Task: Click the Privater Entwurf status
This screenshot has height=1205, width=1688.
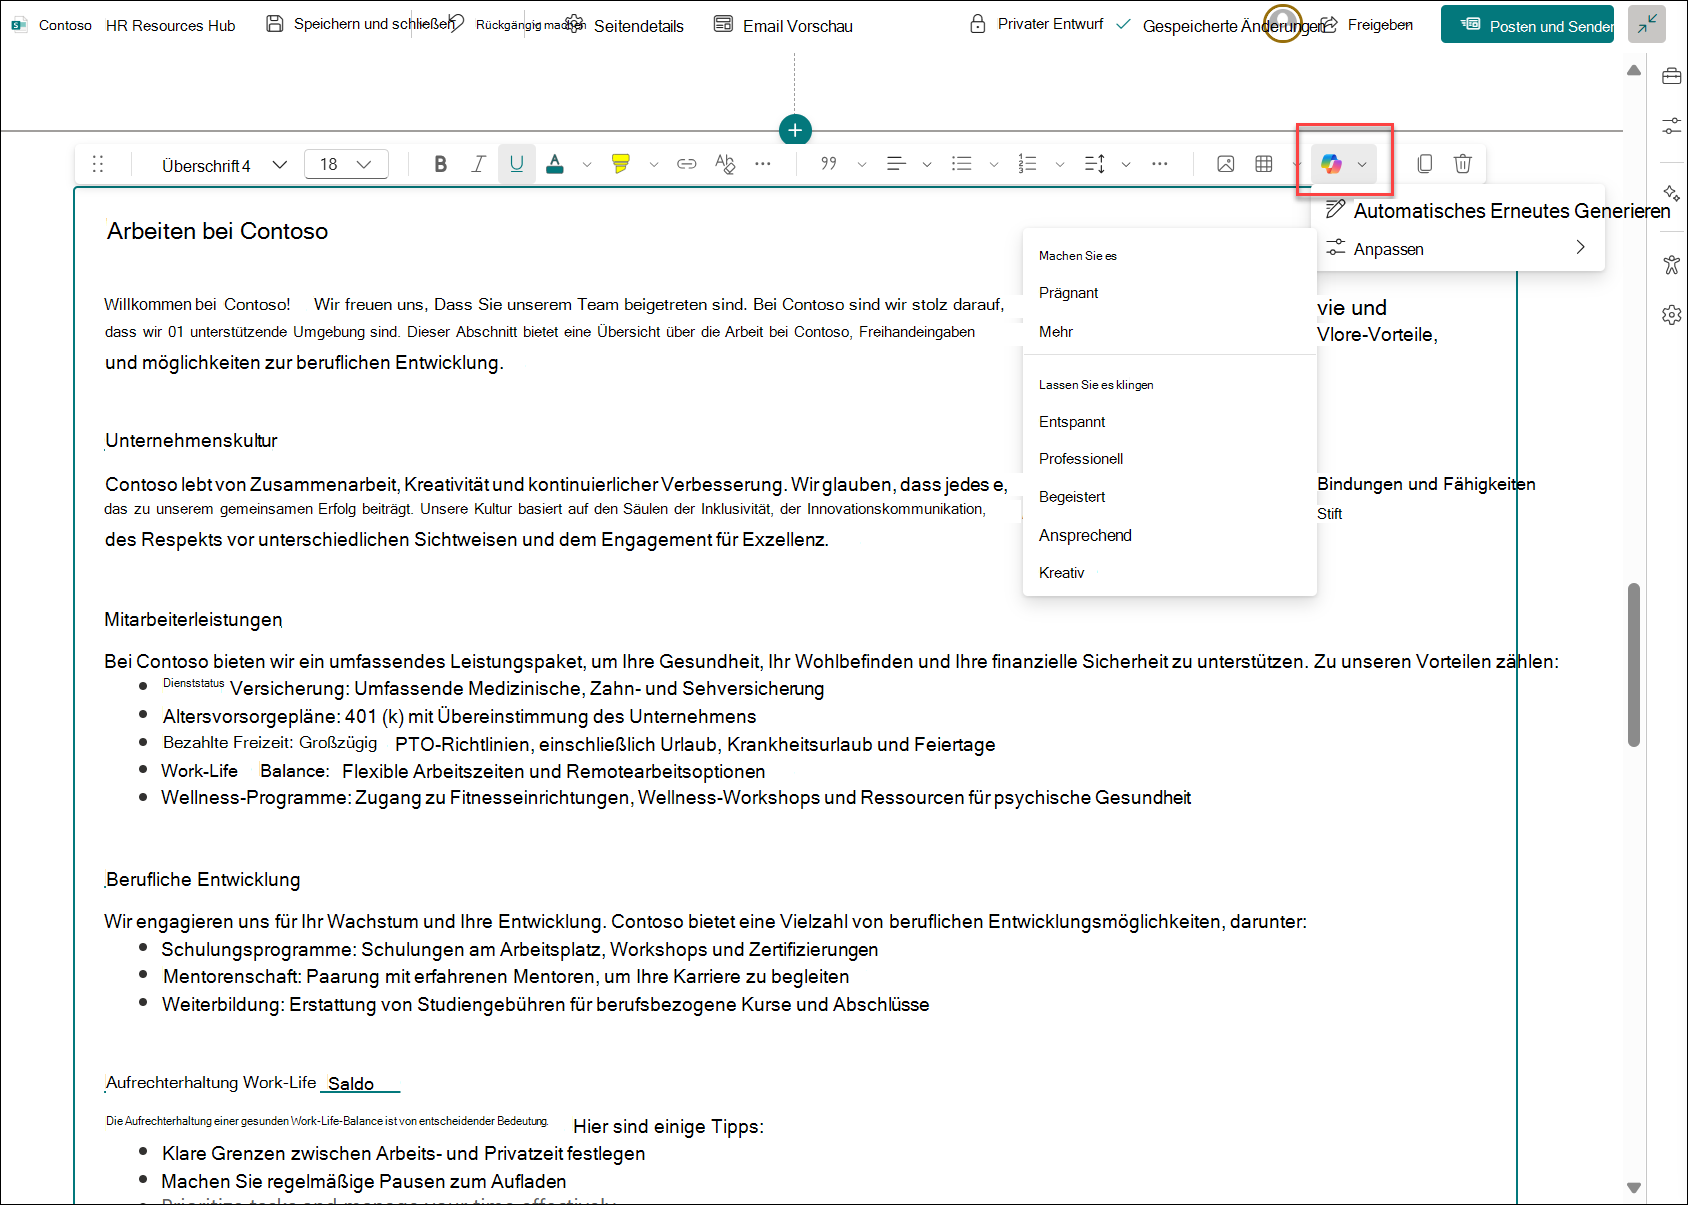Action: coord(1037,24)
